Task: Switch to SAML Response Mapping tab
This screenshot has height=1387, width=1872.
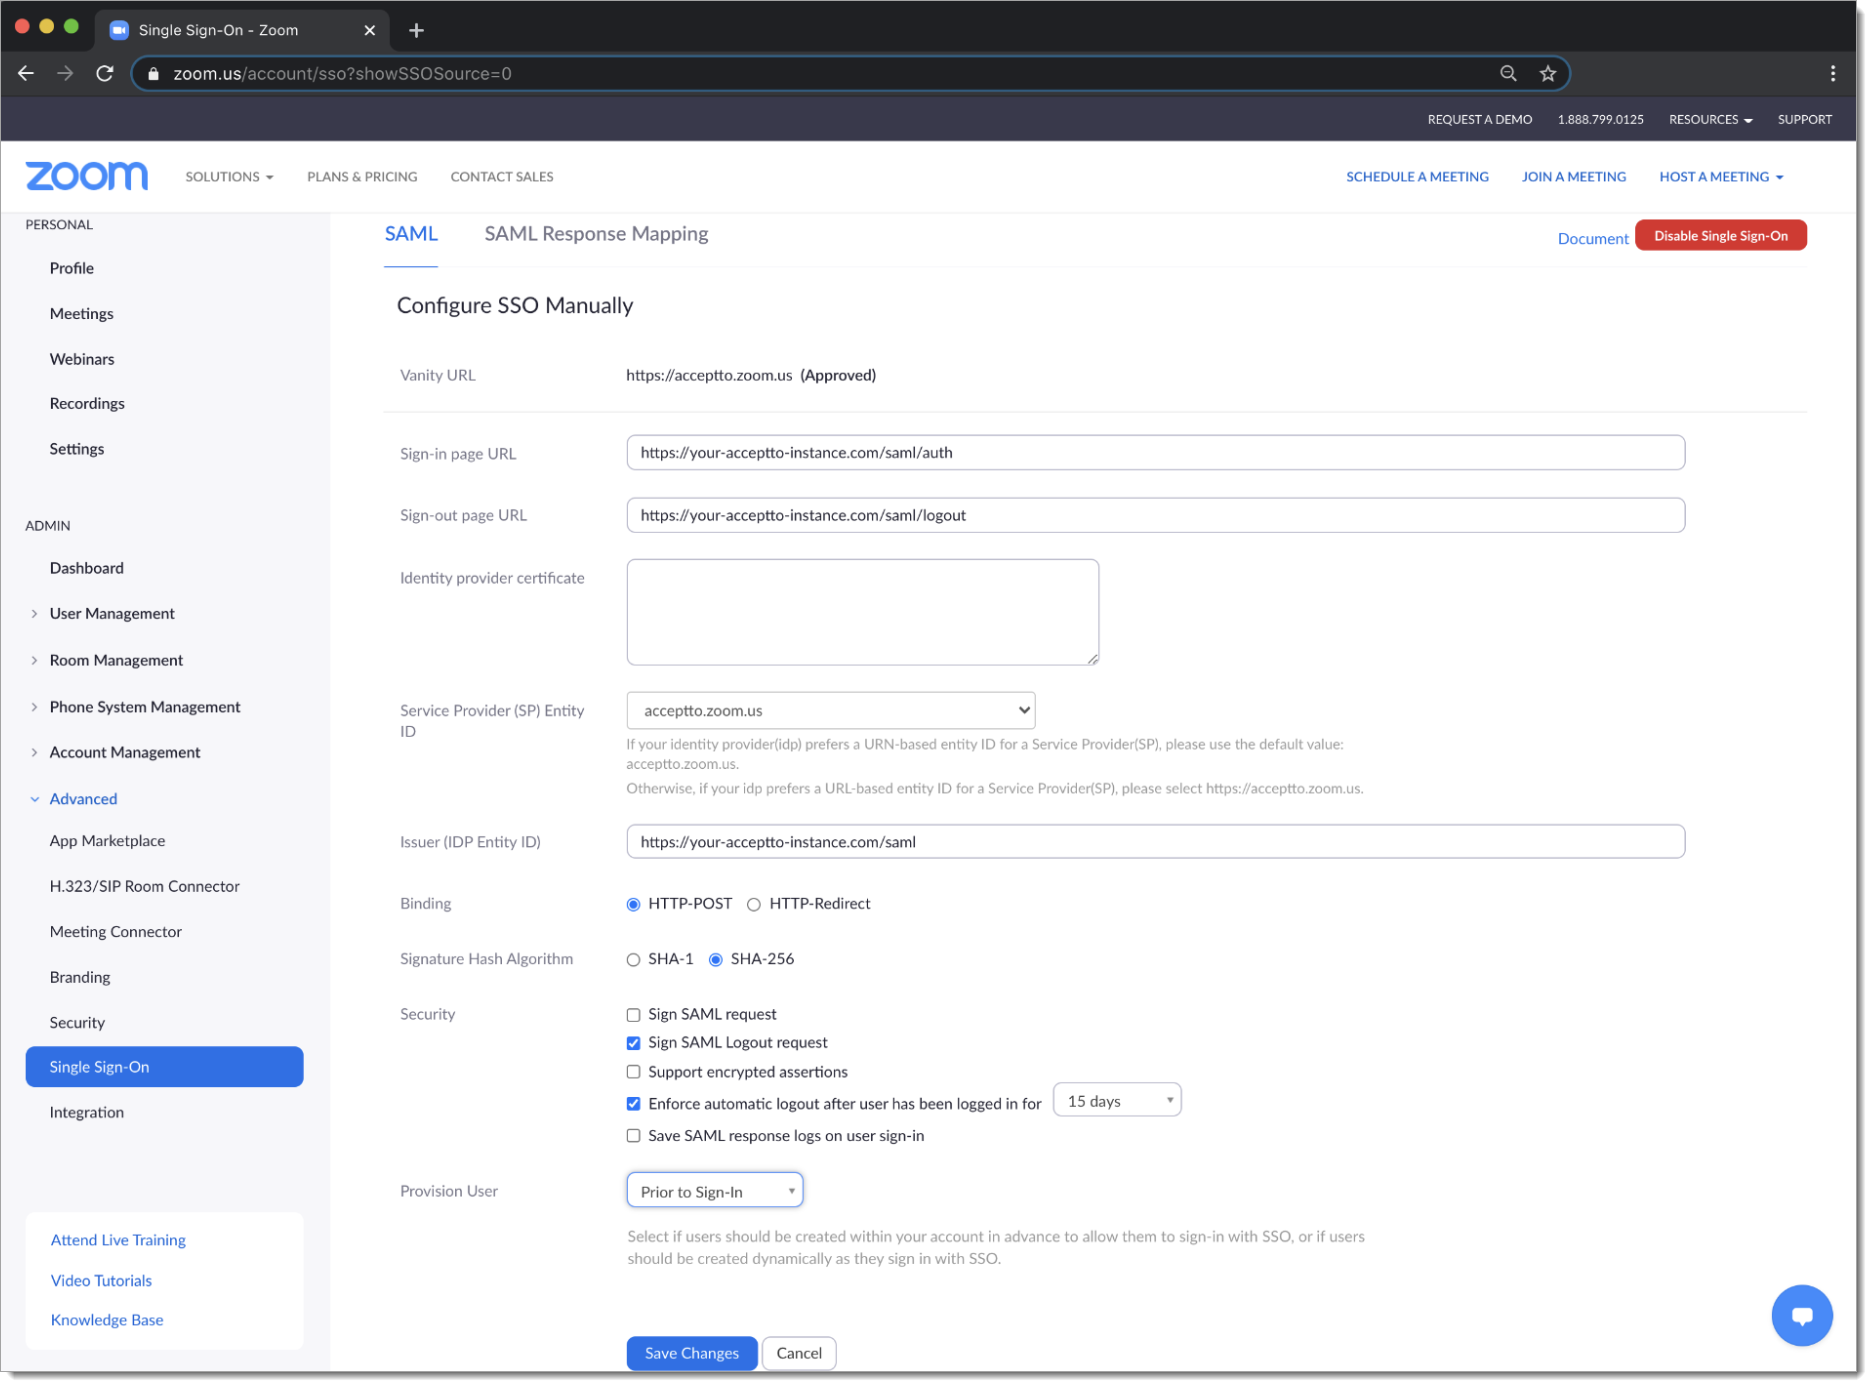Action: point(596,234)
